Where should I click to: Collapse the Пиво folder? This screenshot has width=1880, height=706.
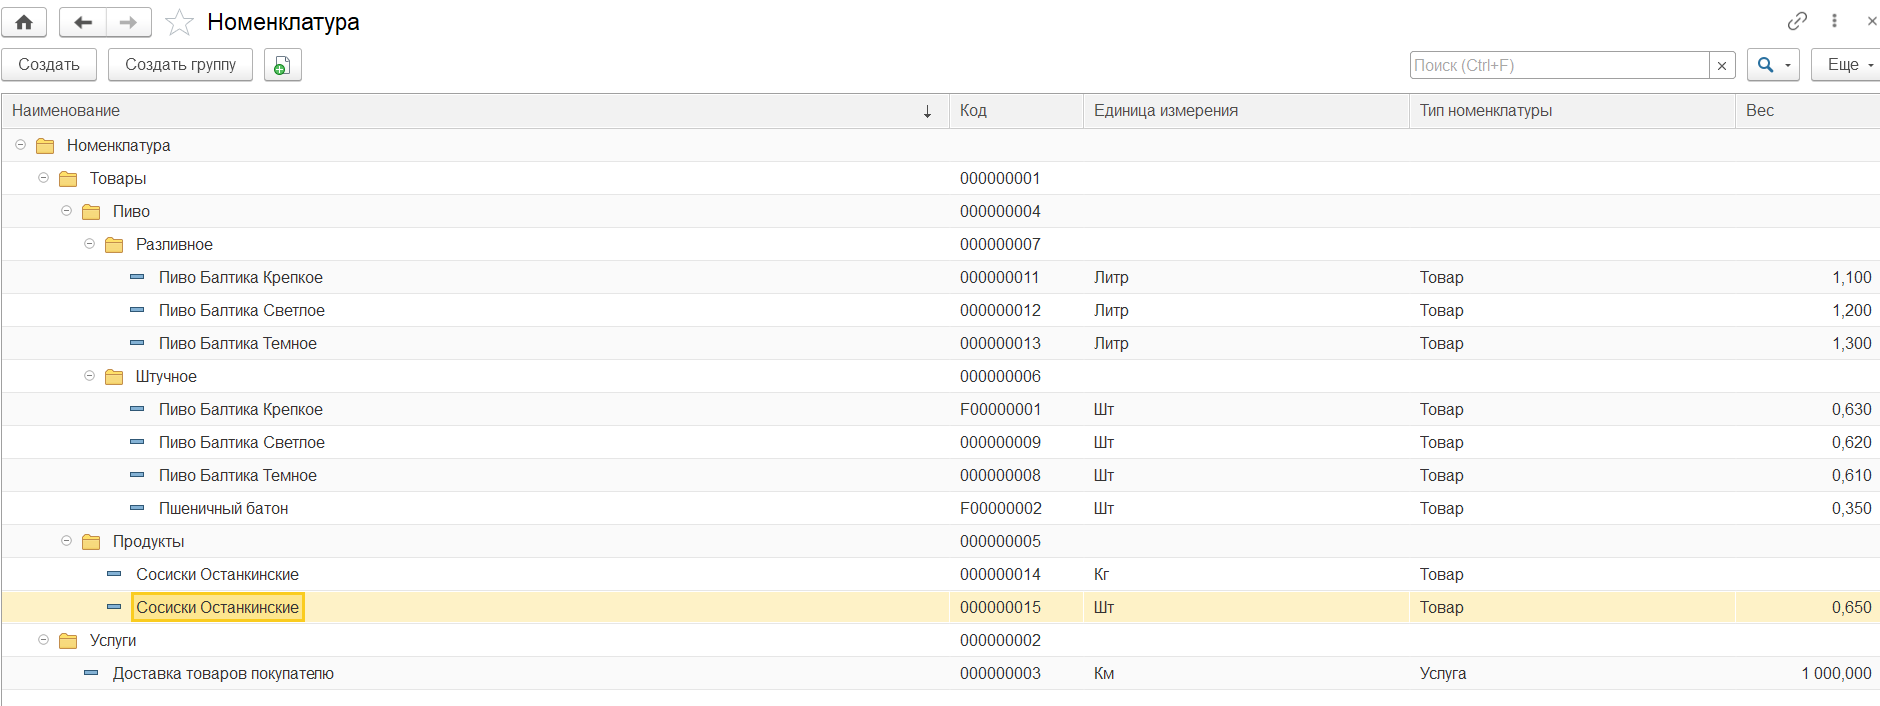tap(66, 211)
